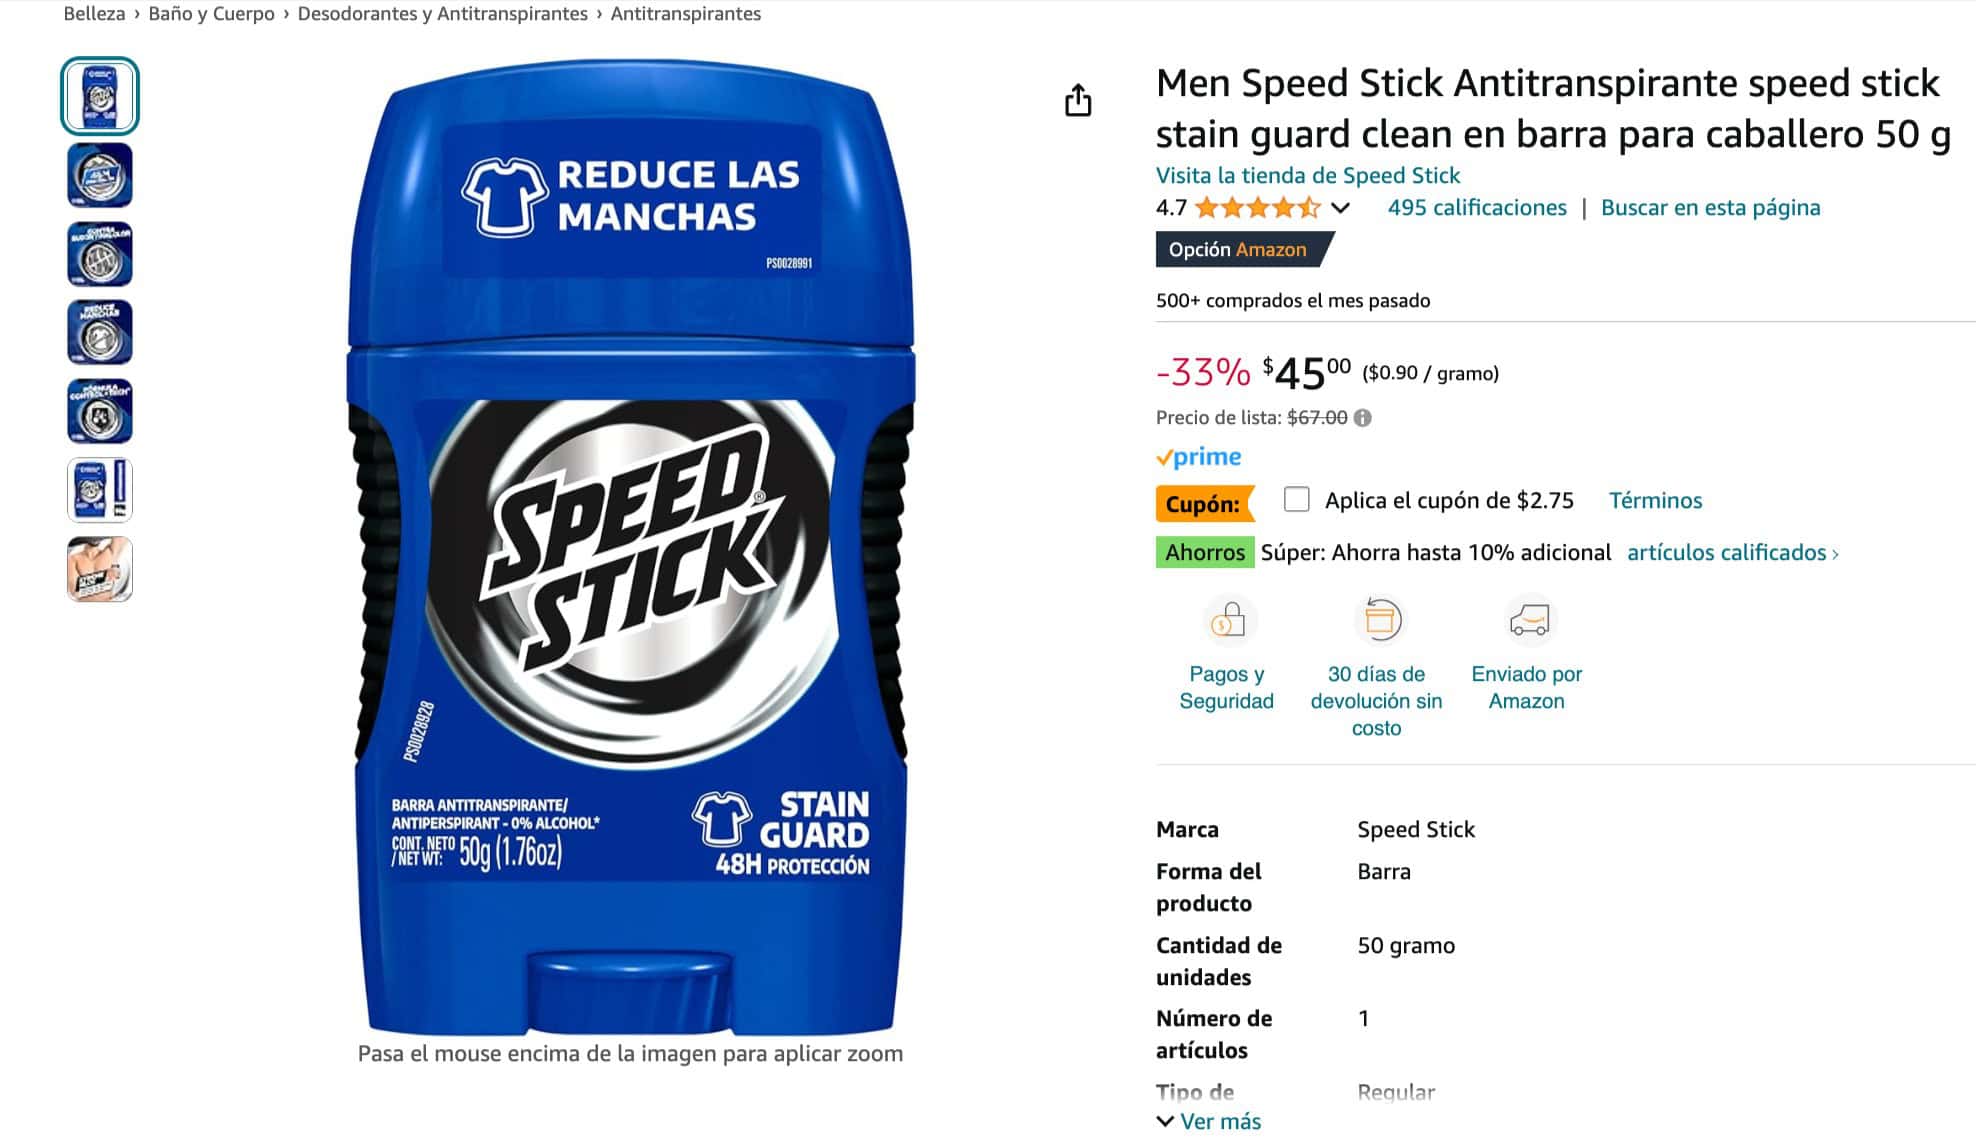
Task: Enable the $2.75 coupon checkbox
Action: click(1297, 499)
